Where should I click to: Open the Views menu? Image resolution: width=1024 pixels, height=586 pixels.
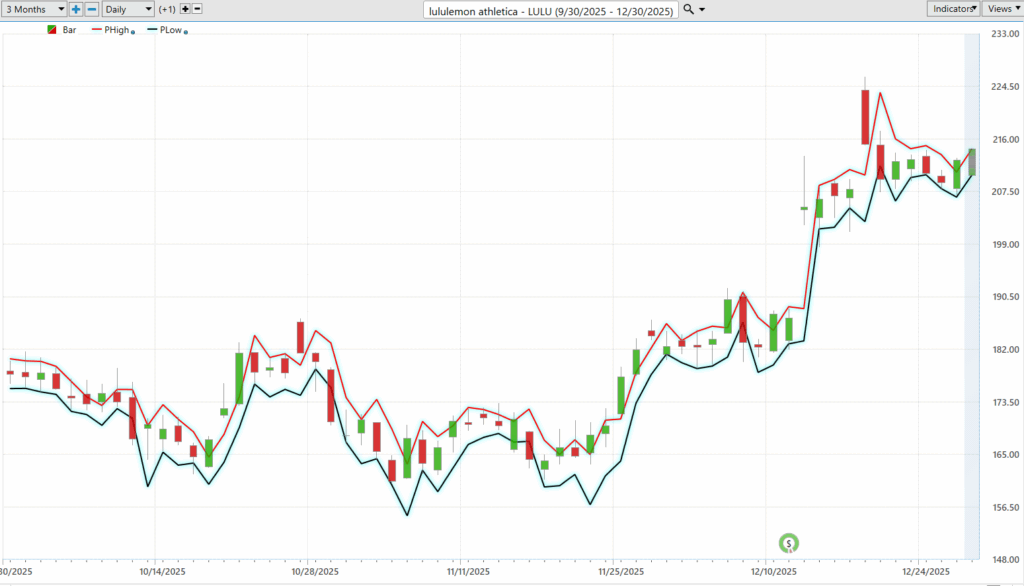1001,8
